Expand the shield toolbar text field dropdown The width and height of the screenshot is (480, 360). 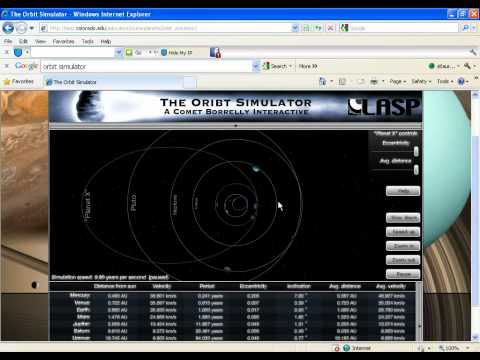(x=119, y=52)
